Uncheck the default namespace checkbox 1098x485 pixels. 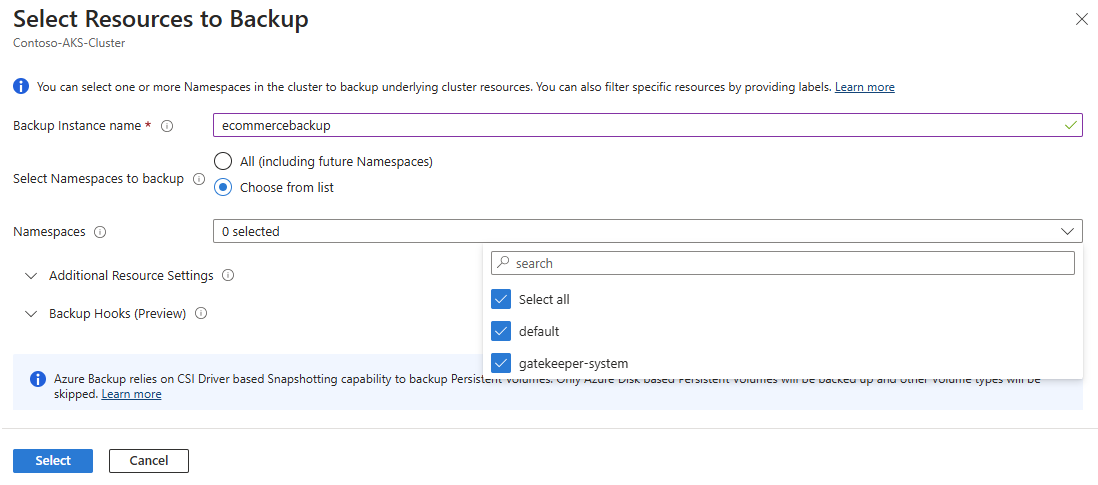(x=501, y=331)
